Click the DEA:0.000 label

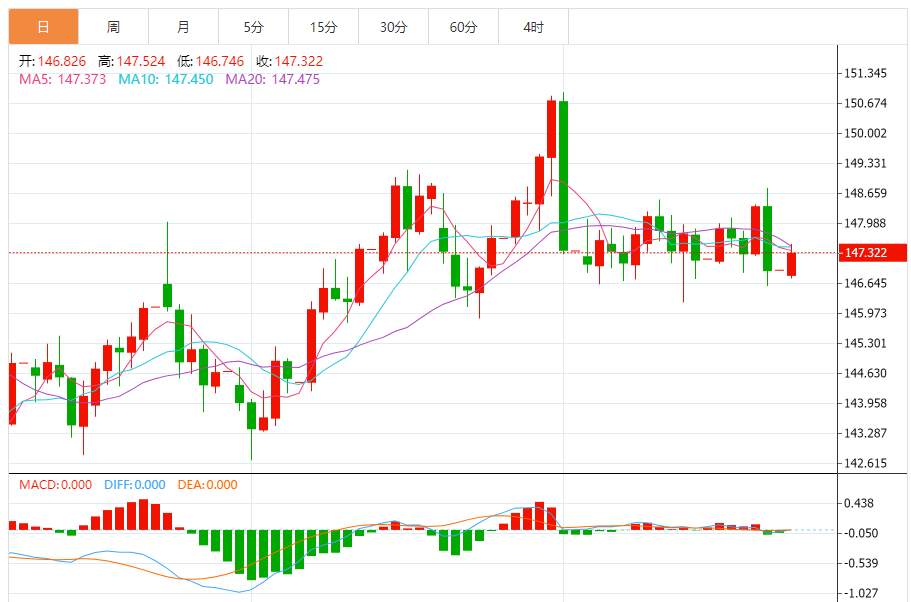[207, 485]
